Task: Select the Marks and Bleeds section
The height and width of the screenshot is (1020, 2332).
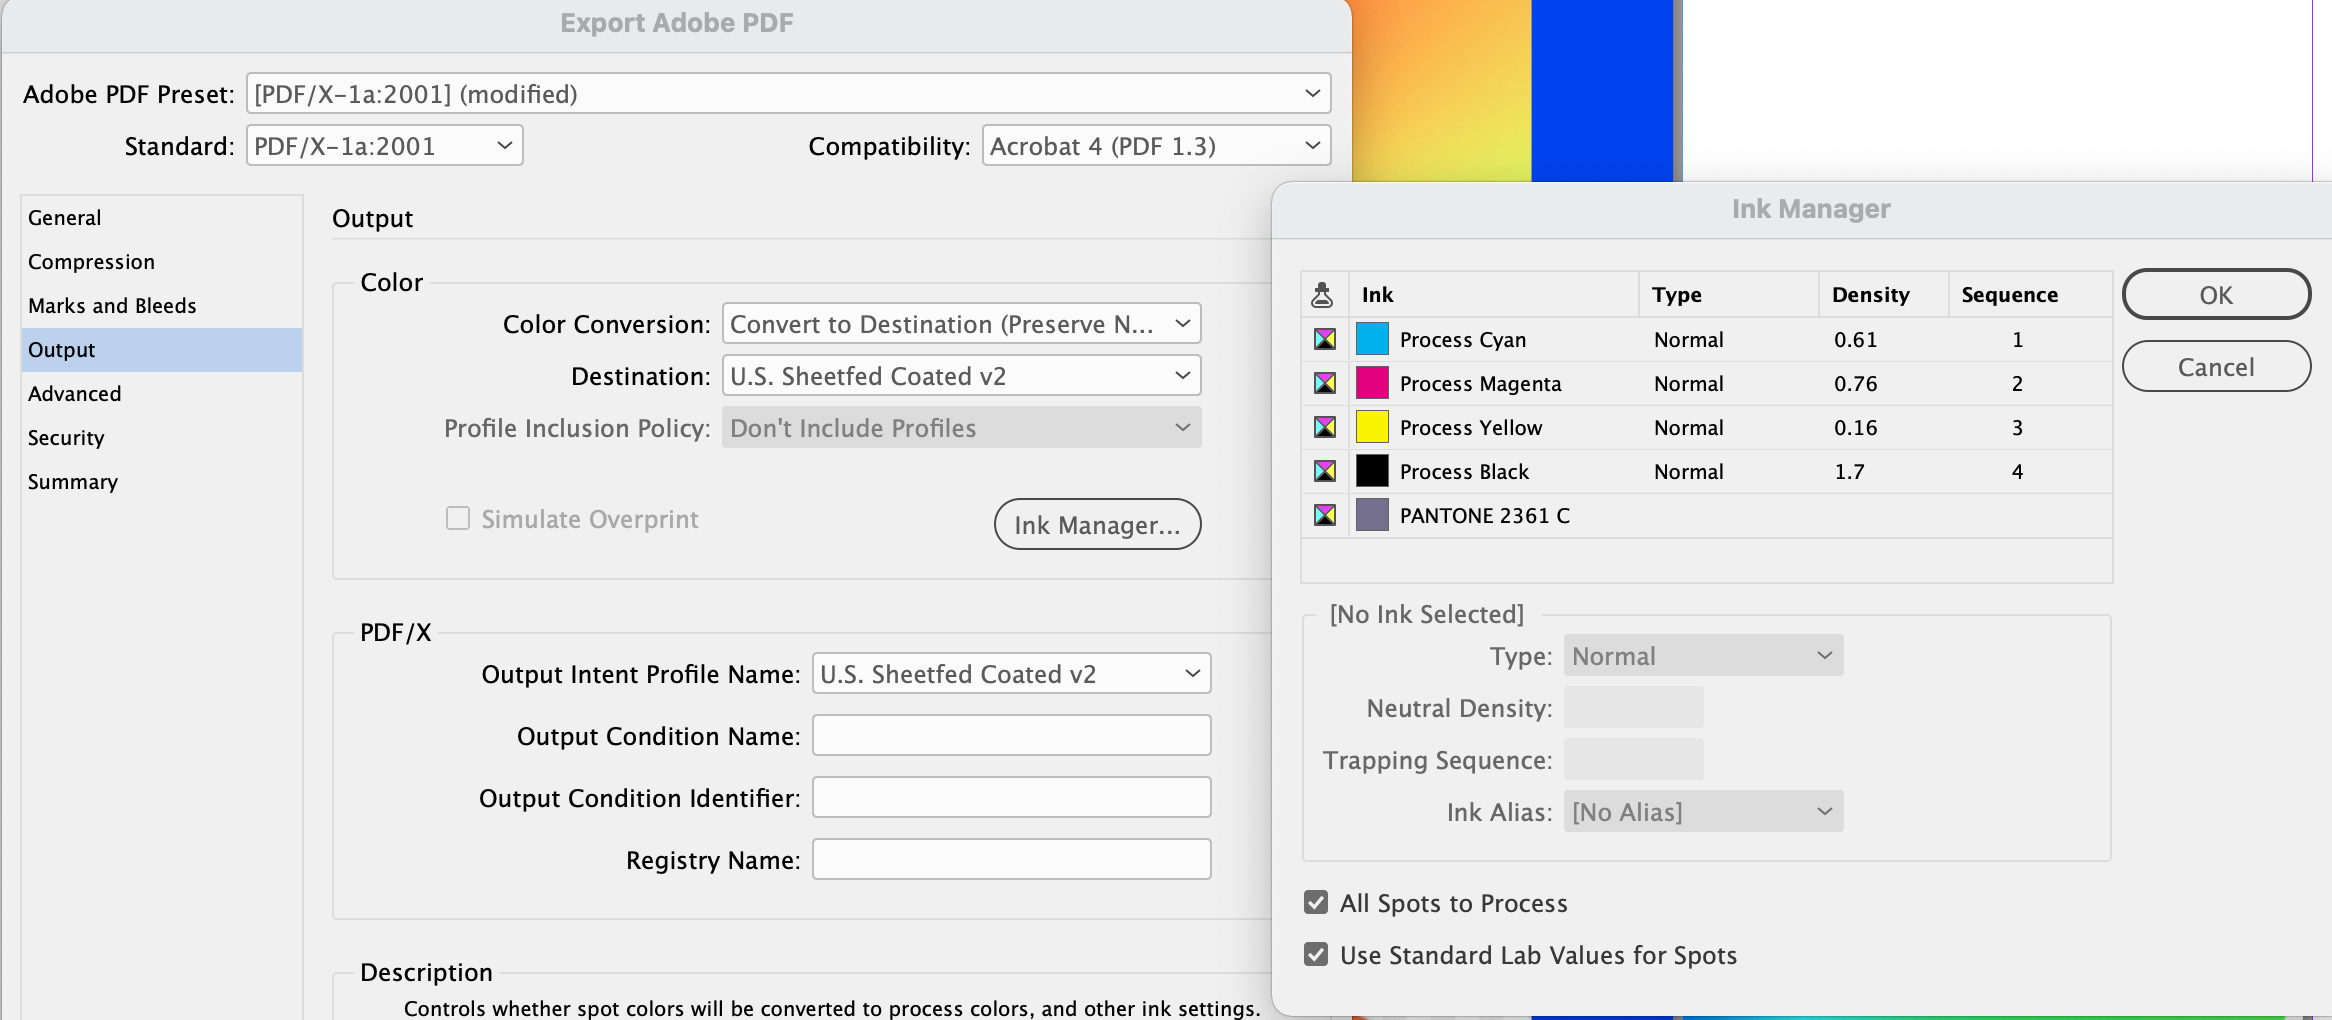Action: [x=112, y=305]
